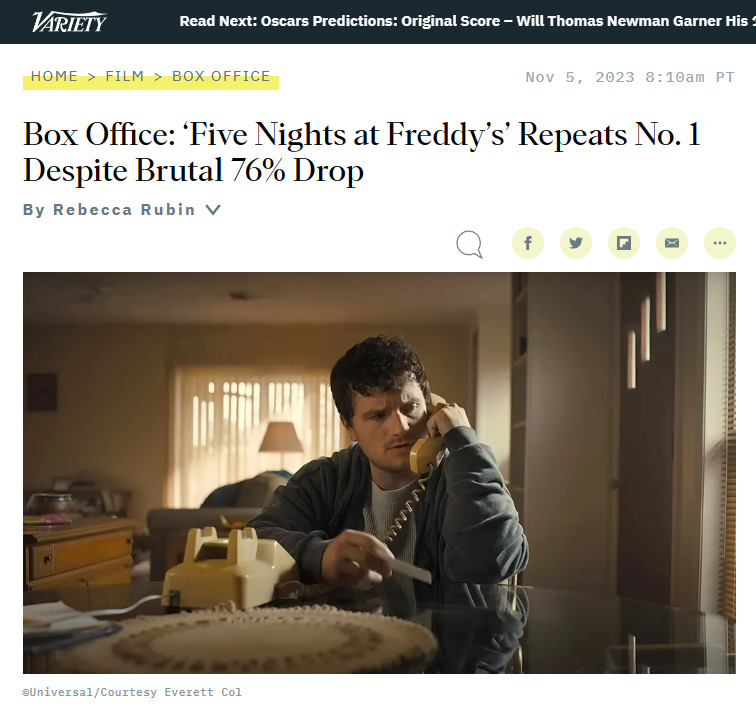Click the article headline about Five Nights at Freddy's
756x714 pixels.
click(x=362, y=152)
